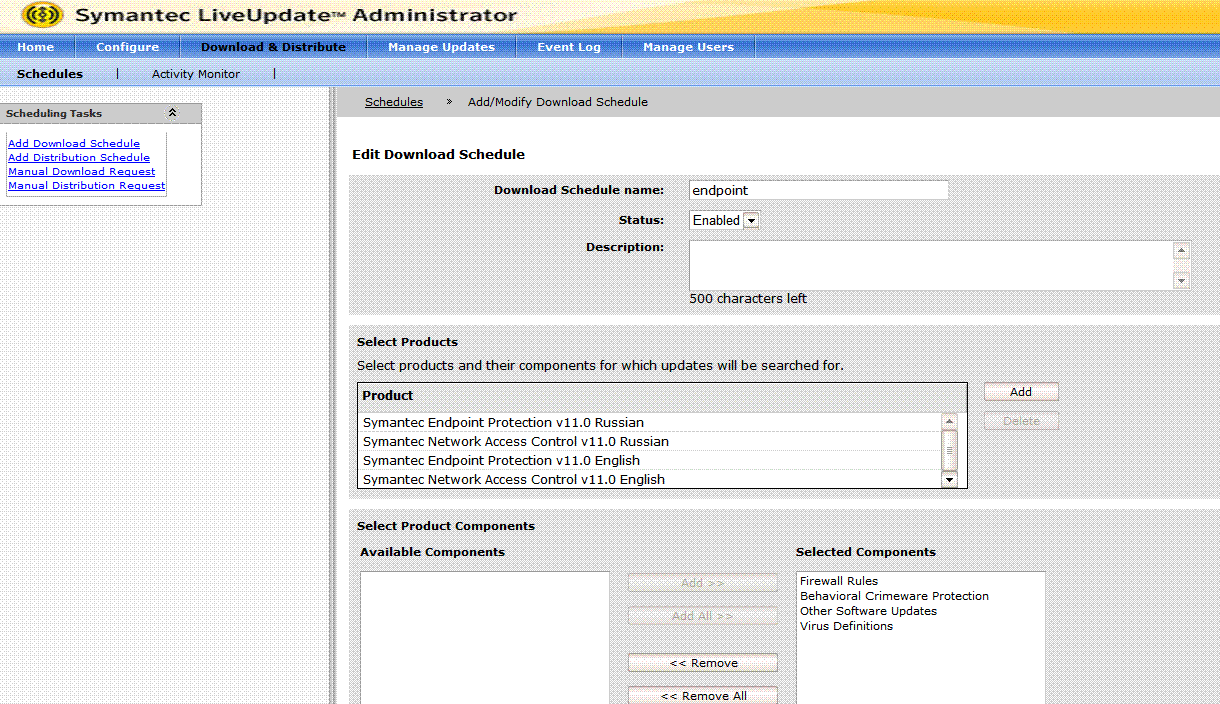Click the << Remove All button
This screenshot has width=1220, height=704.
(x=702, y=696)
